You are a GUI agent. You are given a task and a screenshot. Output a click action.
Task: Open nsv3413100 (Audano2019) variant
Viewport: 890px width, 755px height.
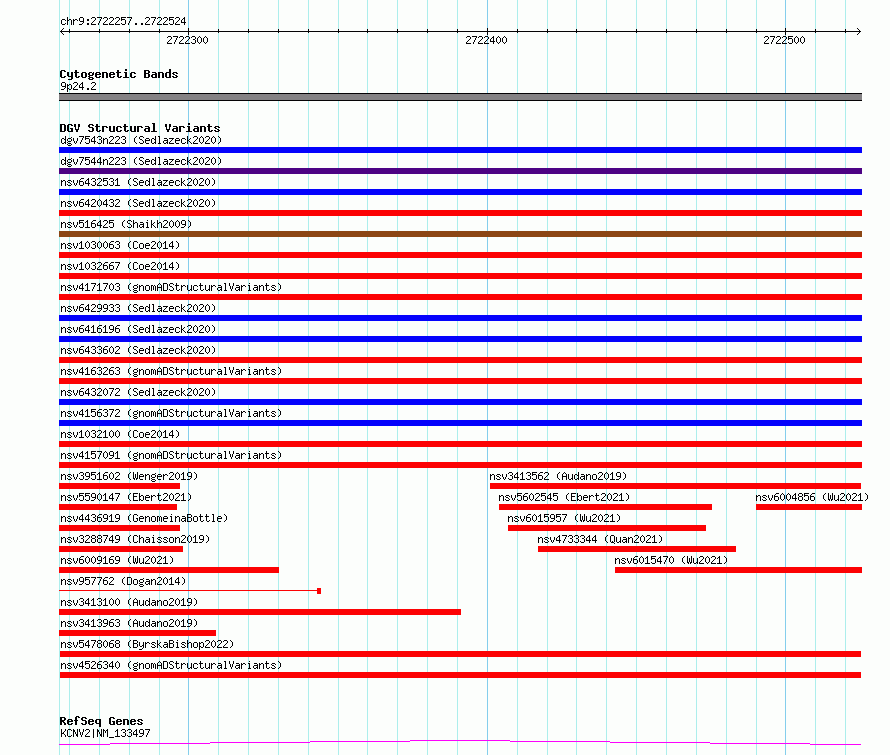129,602
